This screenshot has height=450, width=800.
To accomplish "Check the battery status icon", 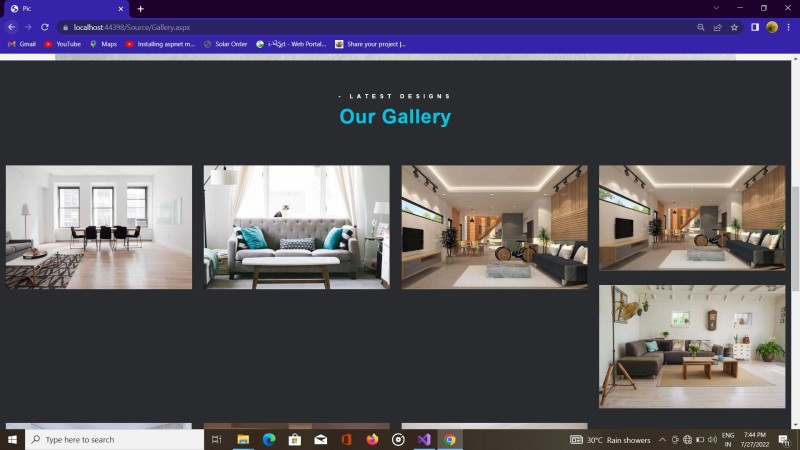I will coord(700,440).
